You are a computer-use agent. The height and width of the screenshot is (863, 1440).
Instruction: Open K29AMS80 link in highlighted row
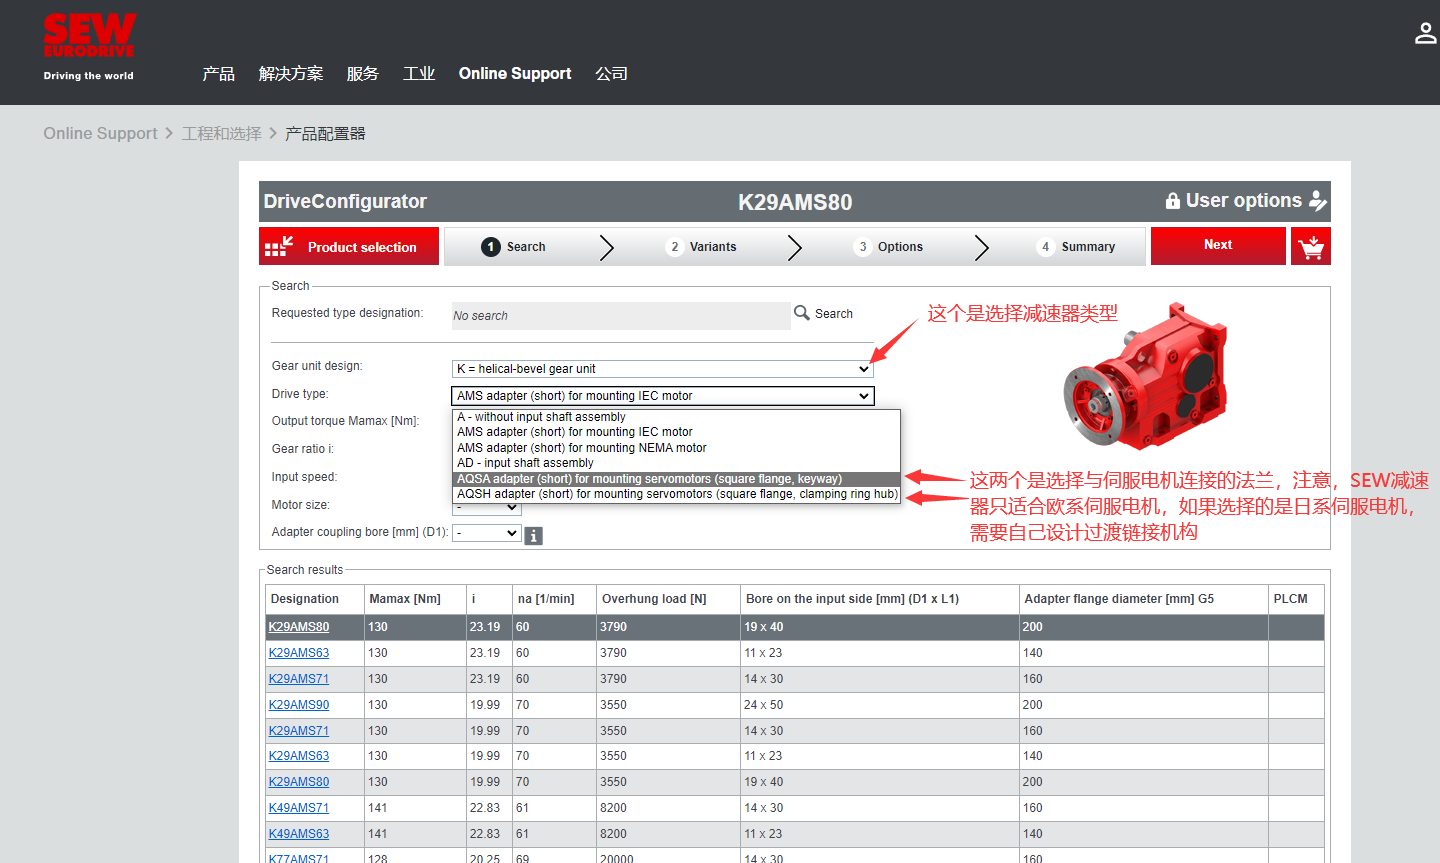click(299, 627)
